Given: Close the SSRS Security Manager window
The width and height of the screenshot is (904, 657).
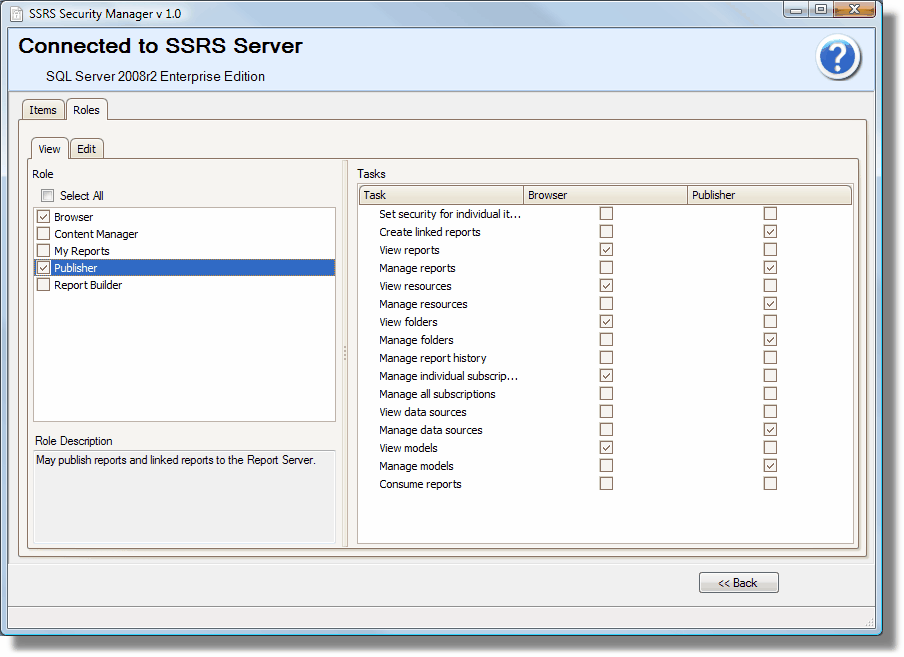Looking at the screenshot, I should click(x=854, y=9).
